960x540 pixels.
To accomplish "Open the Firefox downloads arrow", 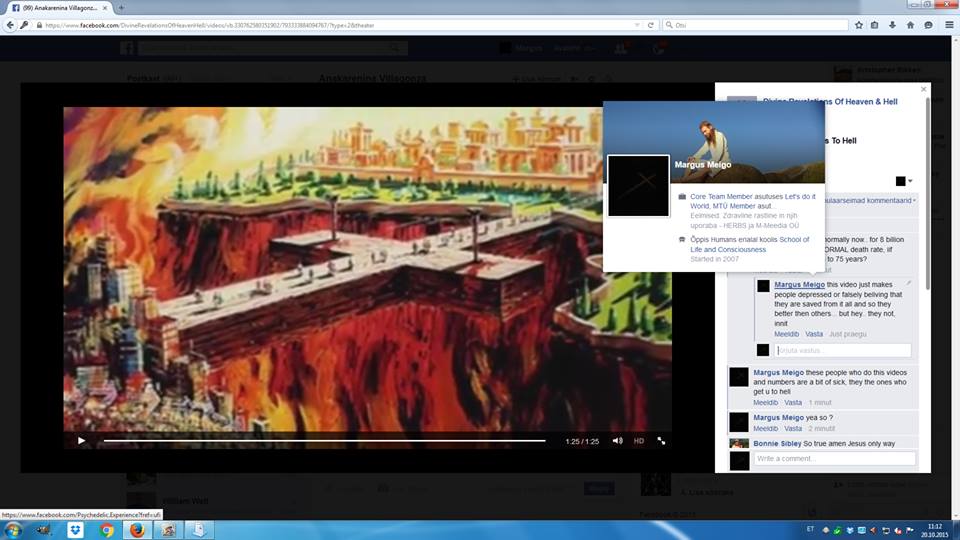I will click(892, 25).
